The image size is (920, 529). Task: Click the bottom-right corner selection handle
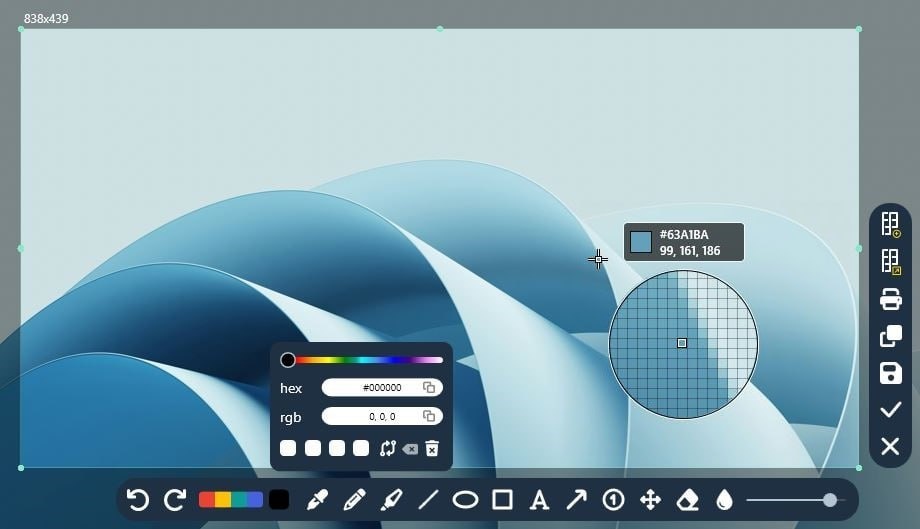point(859,468)
